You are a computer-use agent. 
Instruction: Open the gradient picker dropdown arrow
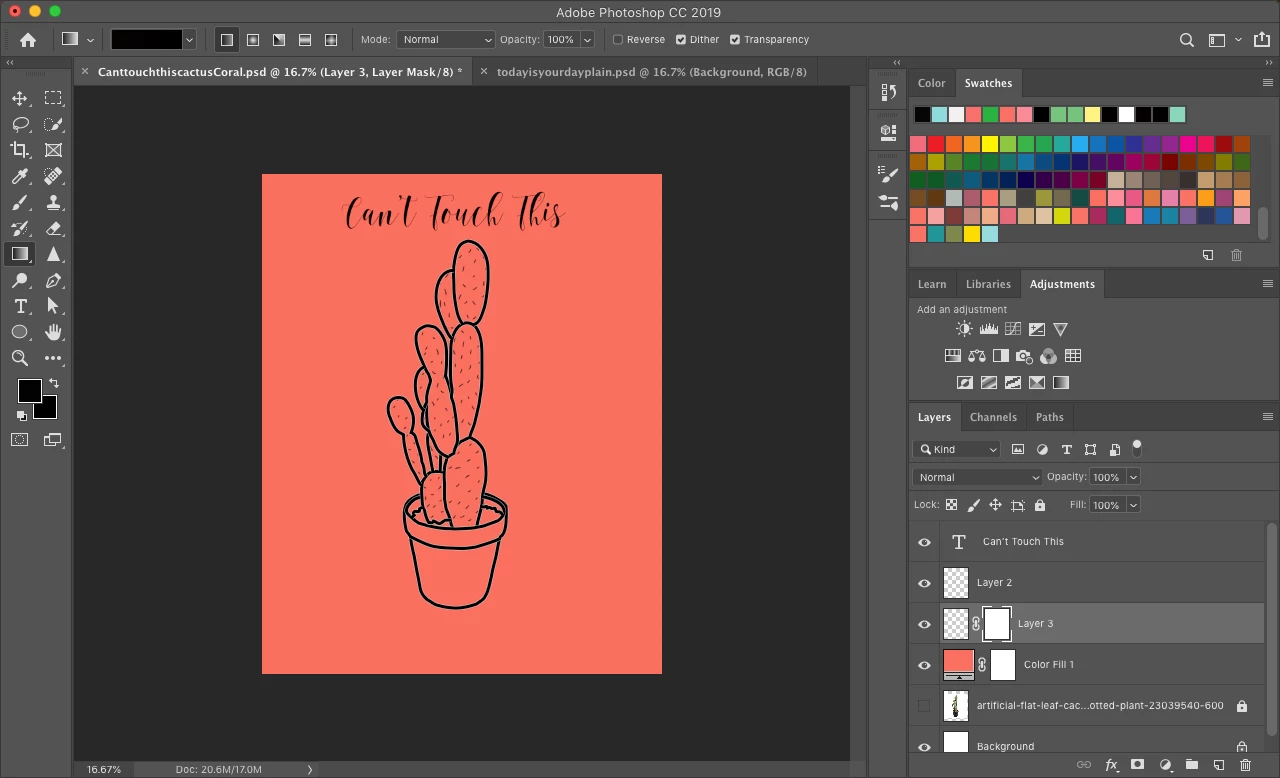189,40
